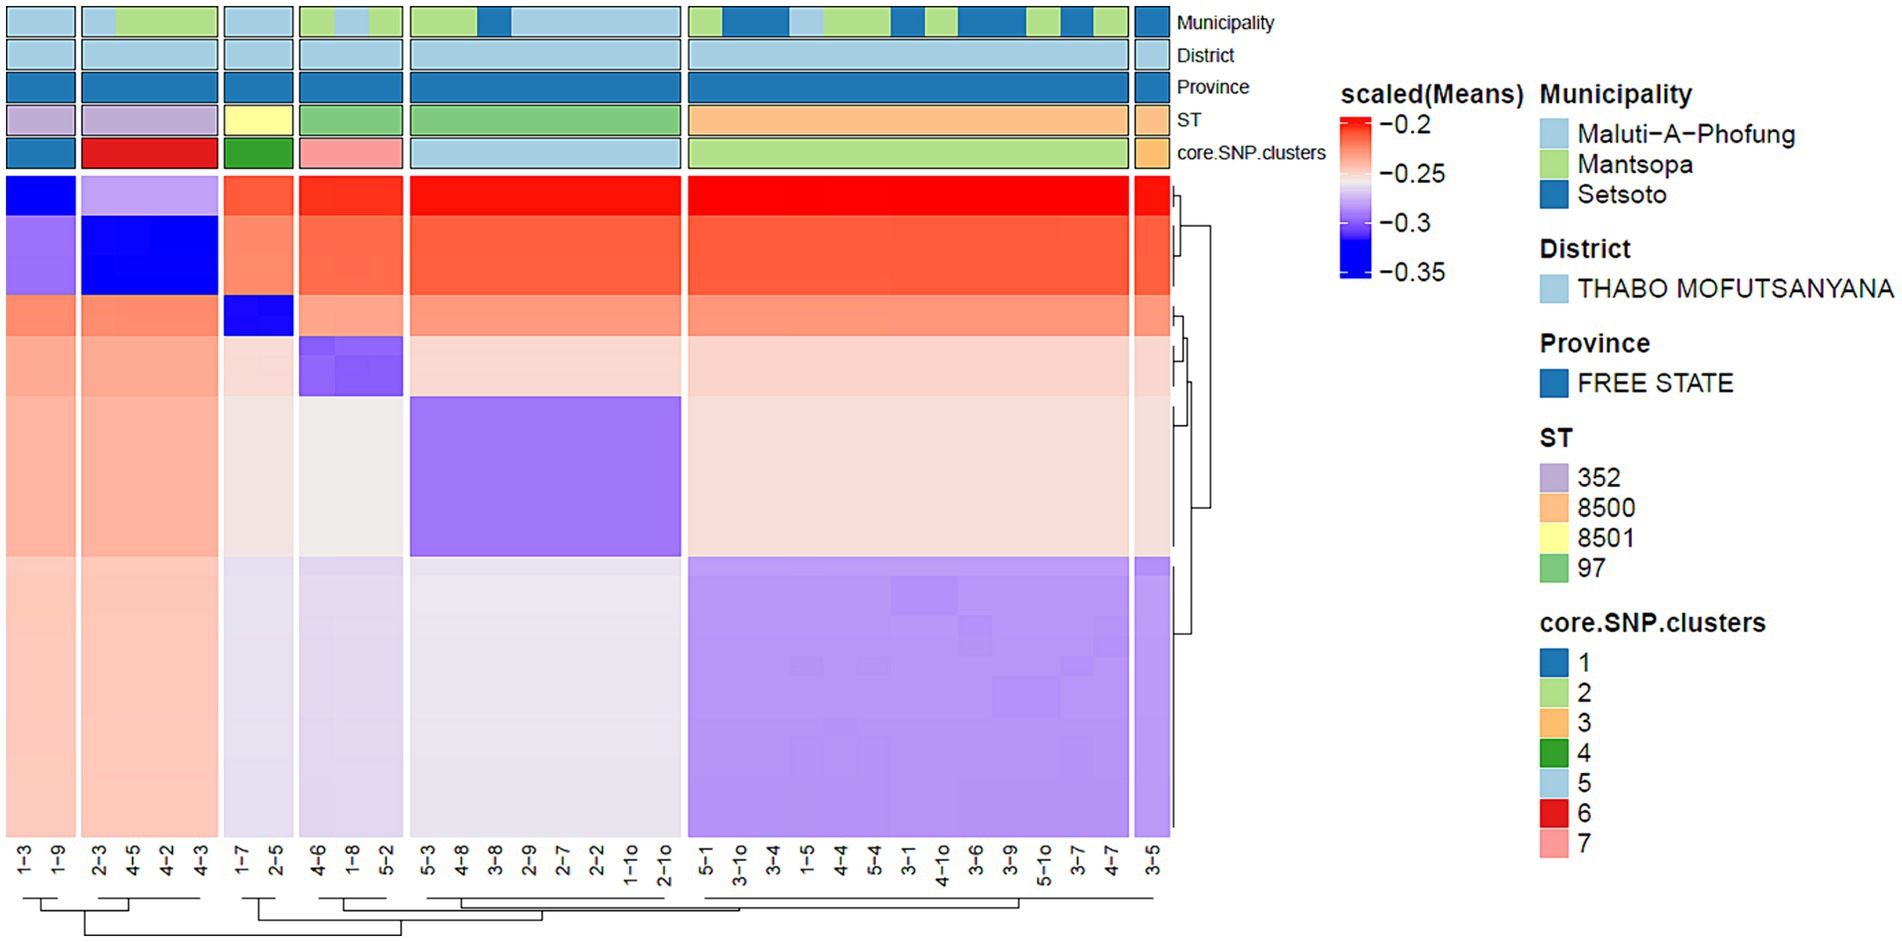The image size is (1902, 942).
Task: Click the bold District legend heading
Action: point(1585,249)
